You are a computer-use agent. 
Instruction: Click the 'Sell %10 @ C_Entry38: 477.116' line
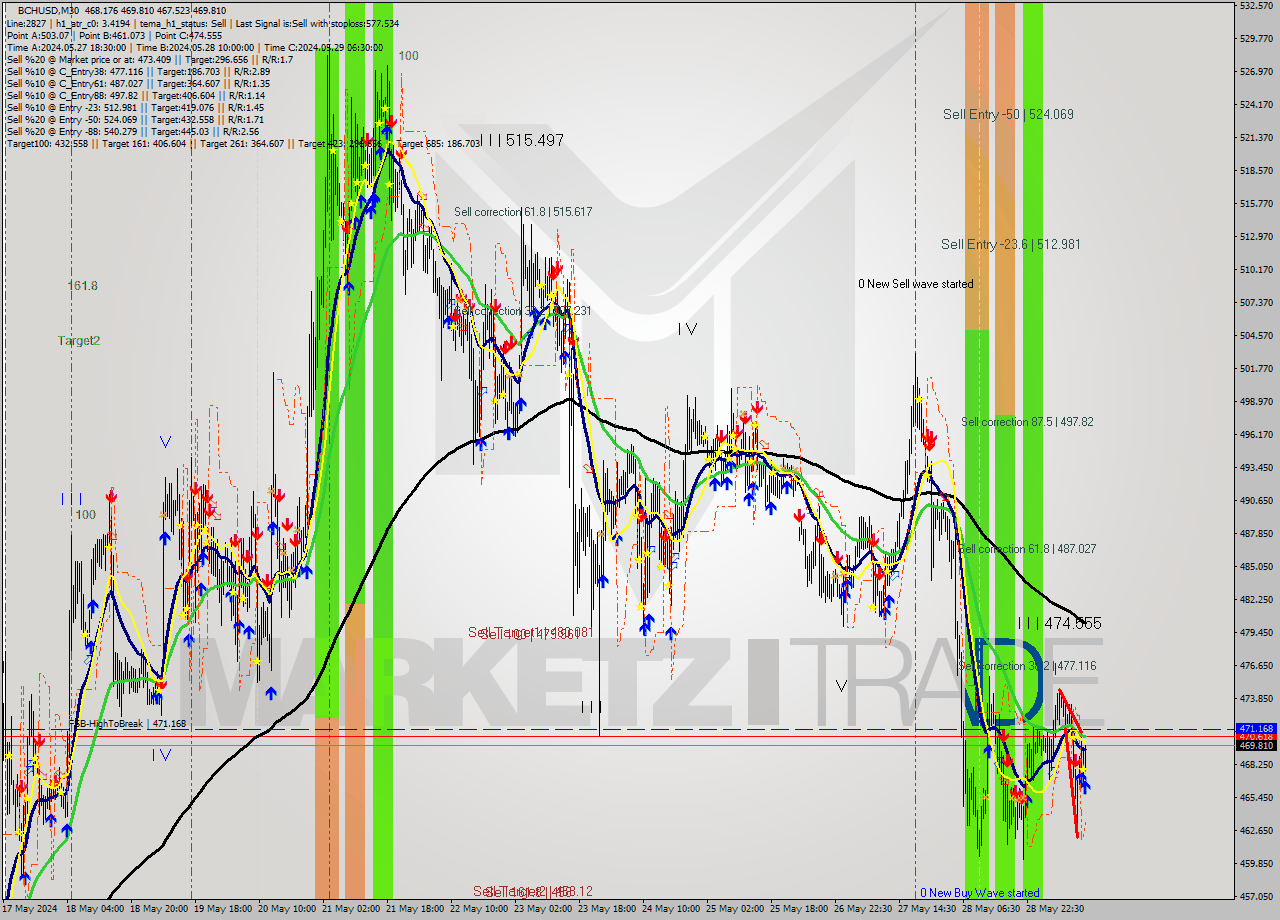(x=138, y=71)
